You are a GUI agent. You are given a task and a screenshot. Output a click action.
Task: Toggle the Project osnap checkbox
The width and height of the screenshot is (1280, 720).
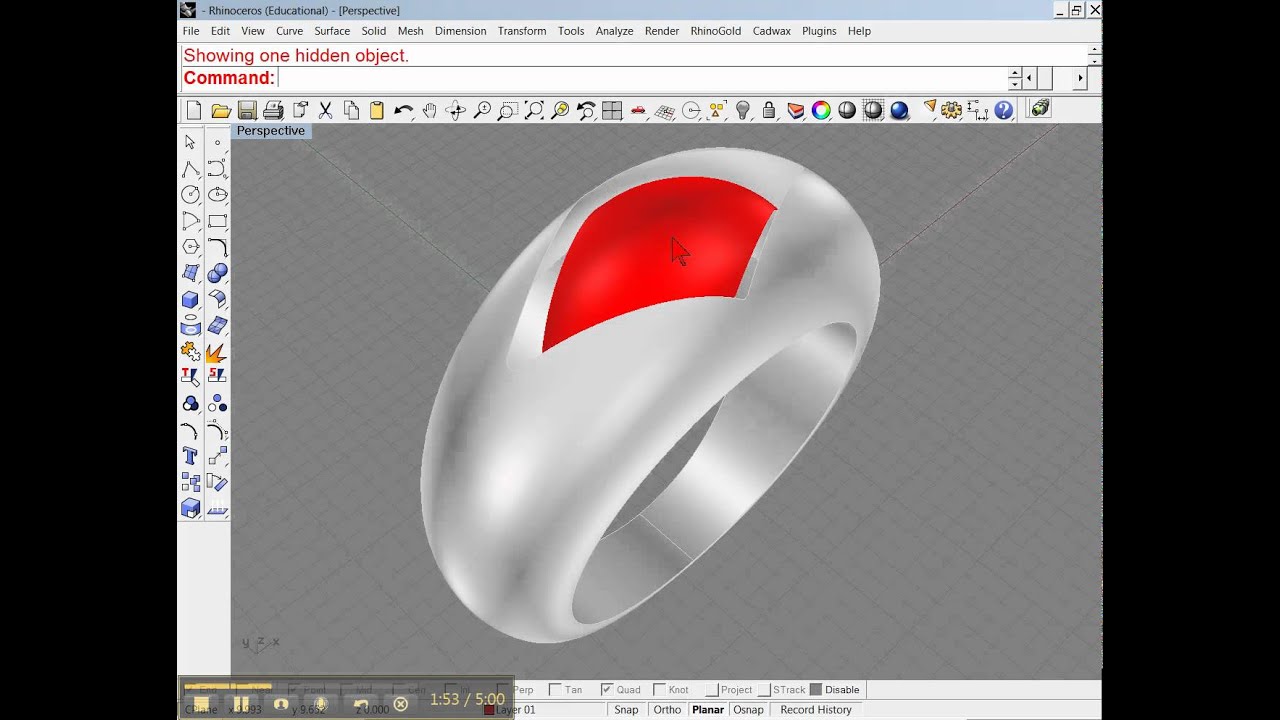pyautogui.click(x=711, y=690)
